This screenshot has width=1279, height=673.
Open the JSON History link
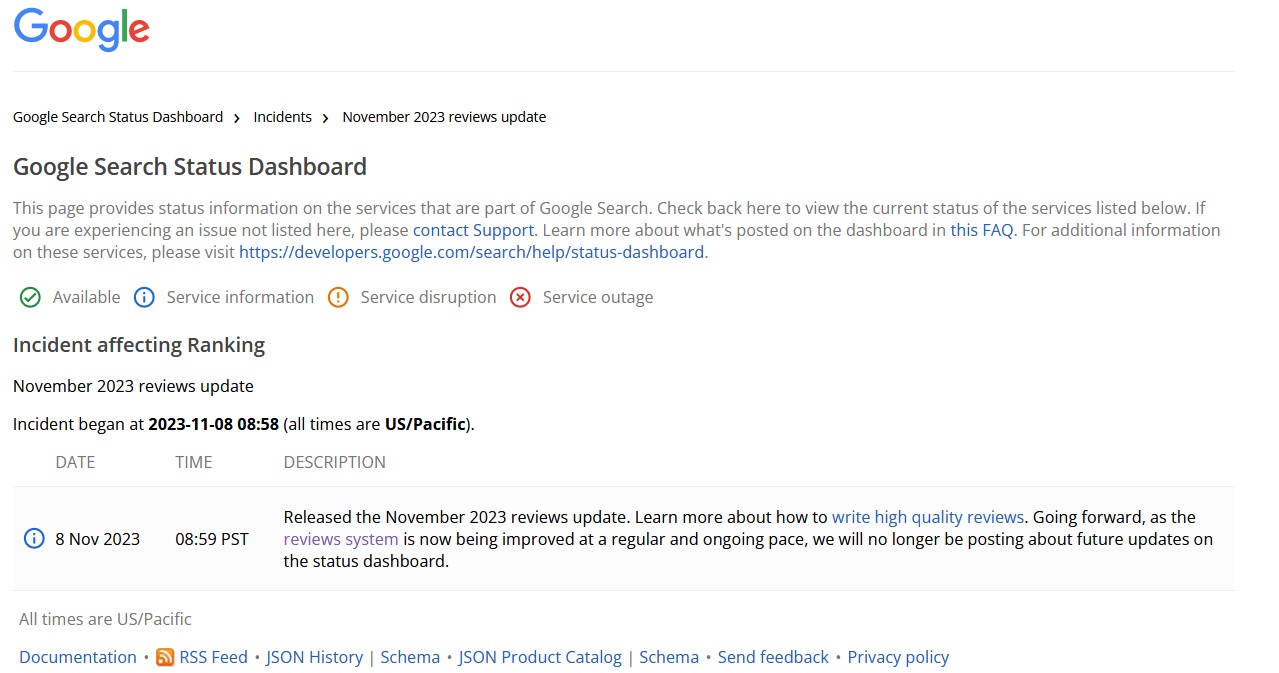(x=314, y=657)
